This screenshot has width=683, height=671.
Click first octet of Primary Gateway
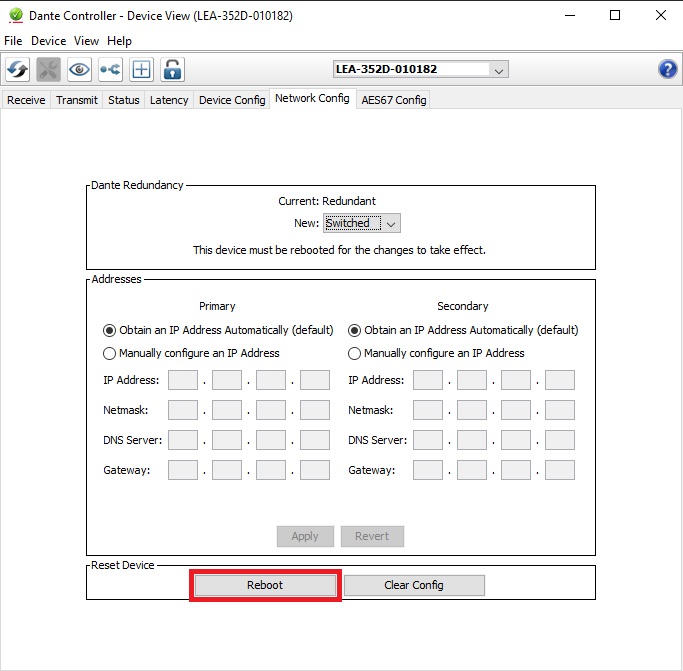coord(183,470)
